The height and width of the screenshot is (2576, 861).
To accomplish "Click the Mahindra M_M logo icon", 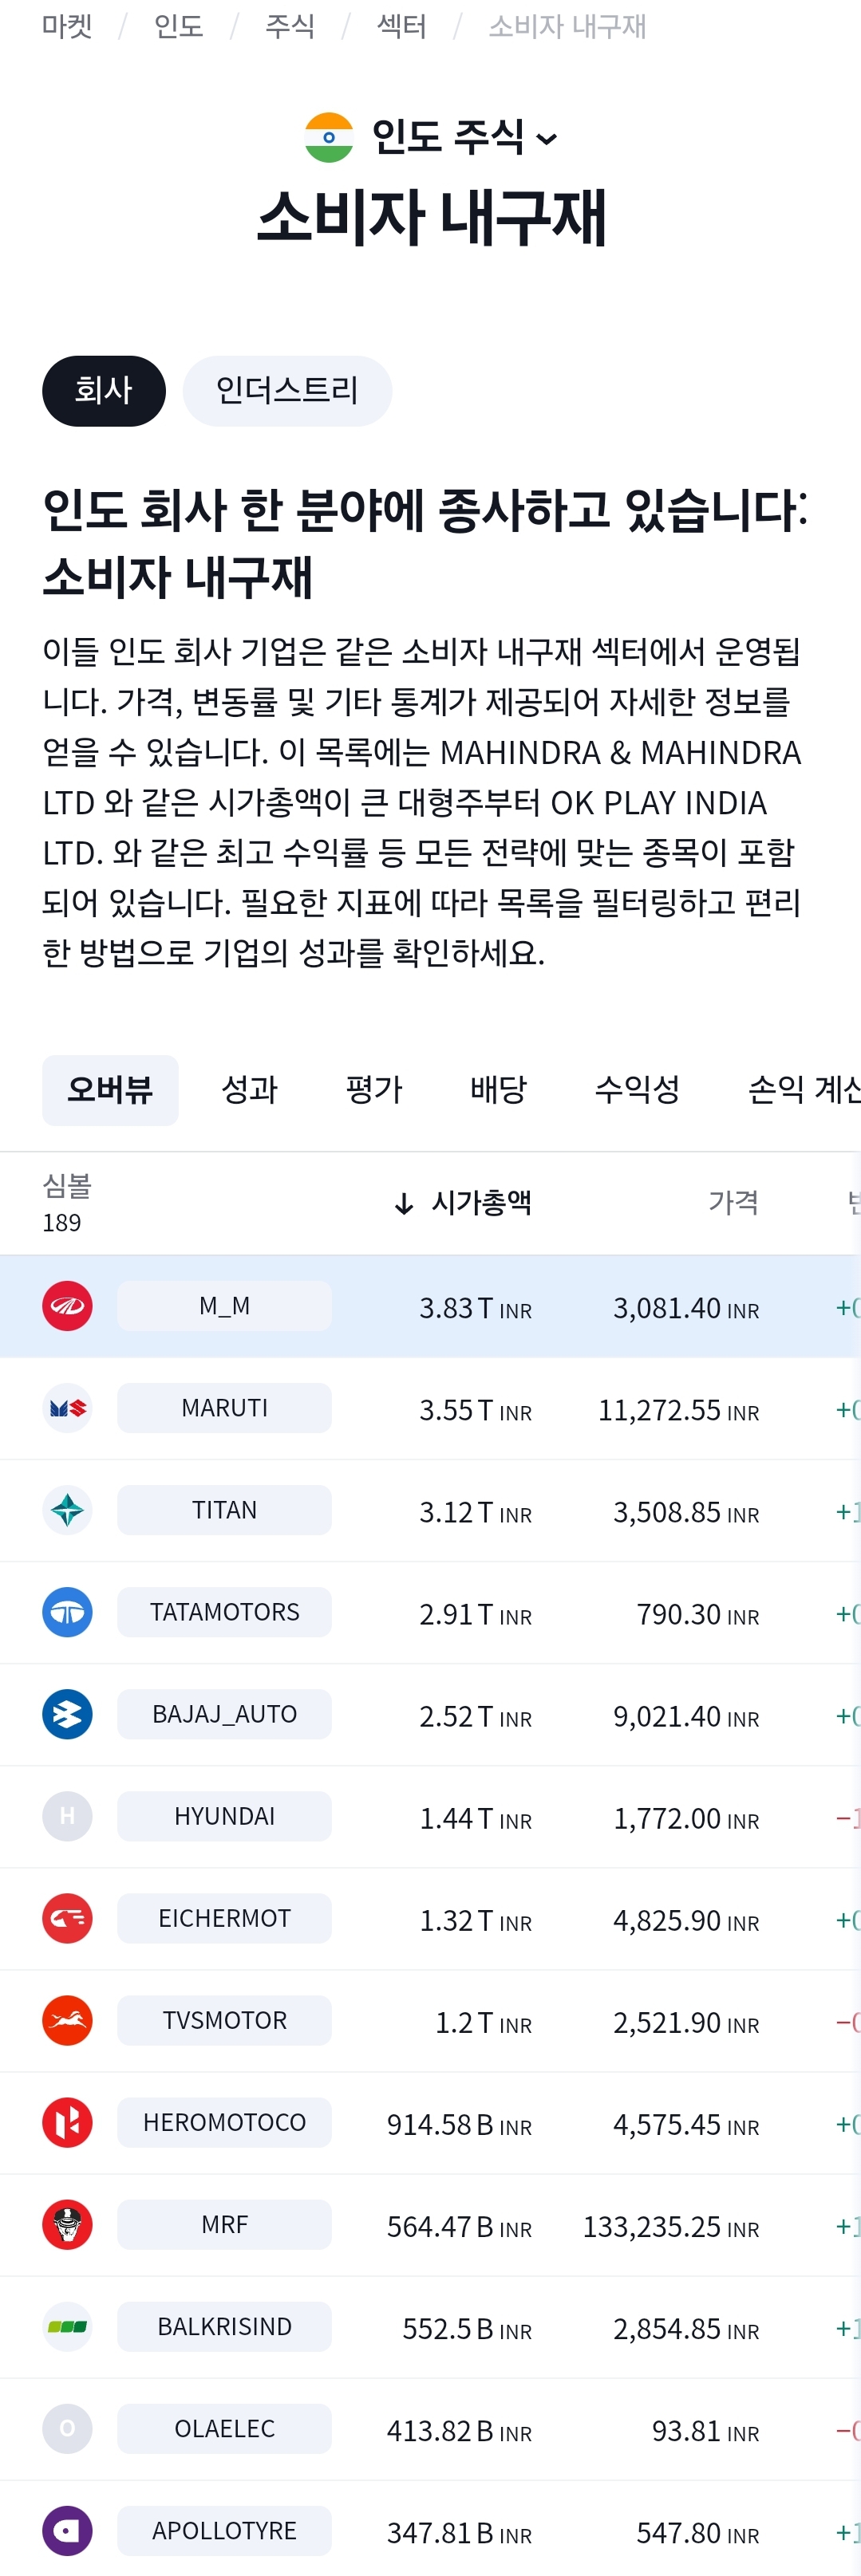I will [67, 1306].
